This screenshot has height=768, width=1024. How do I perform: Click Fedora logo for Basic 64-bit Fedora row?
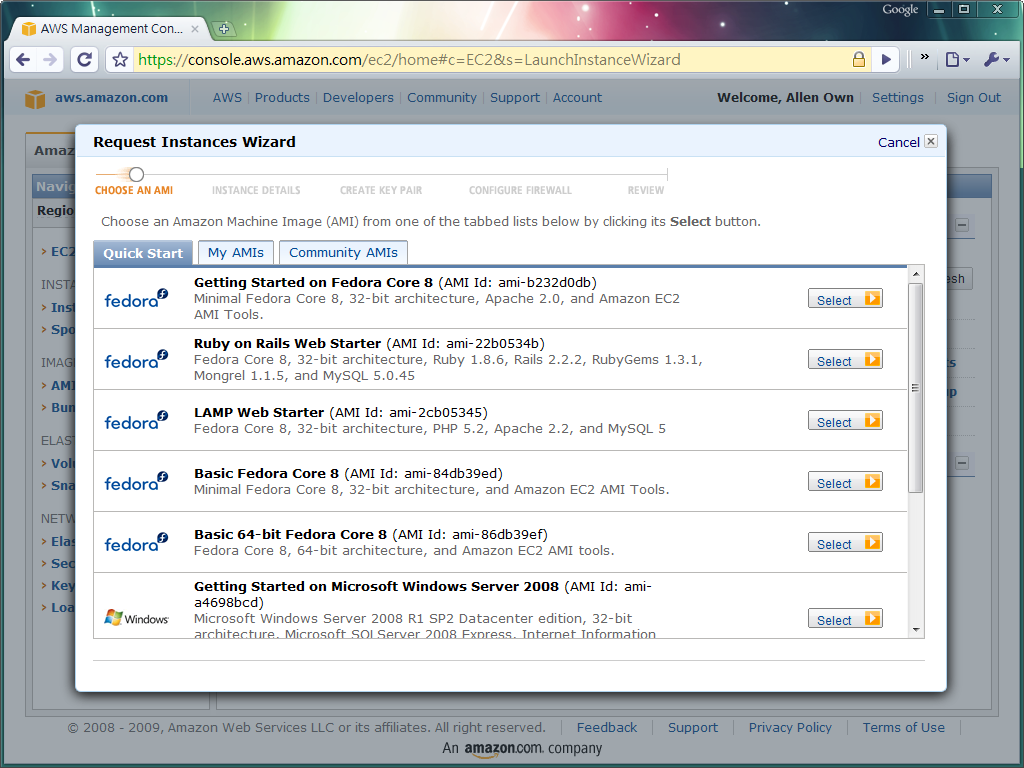pyautogui.click(x=136, y=543)
